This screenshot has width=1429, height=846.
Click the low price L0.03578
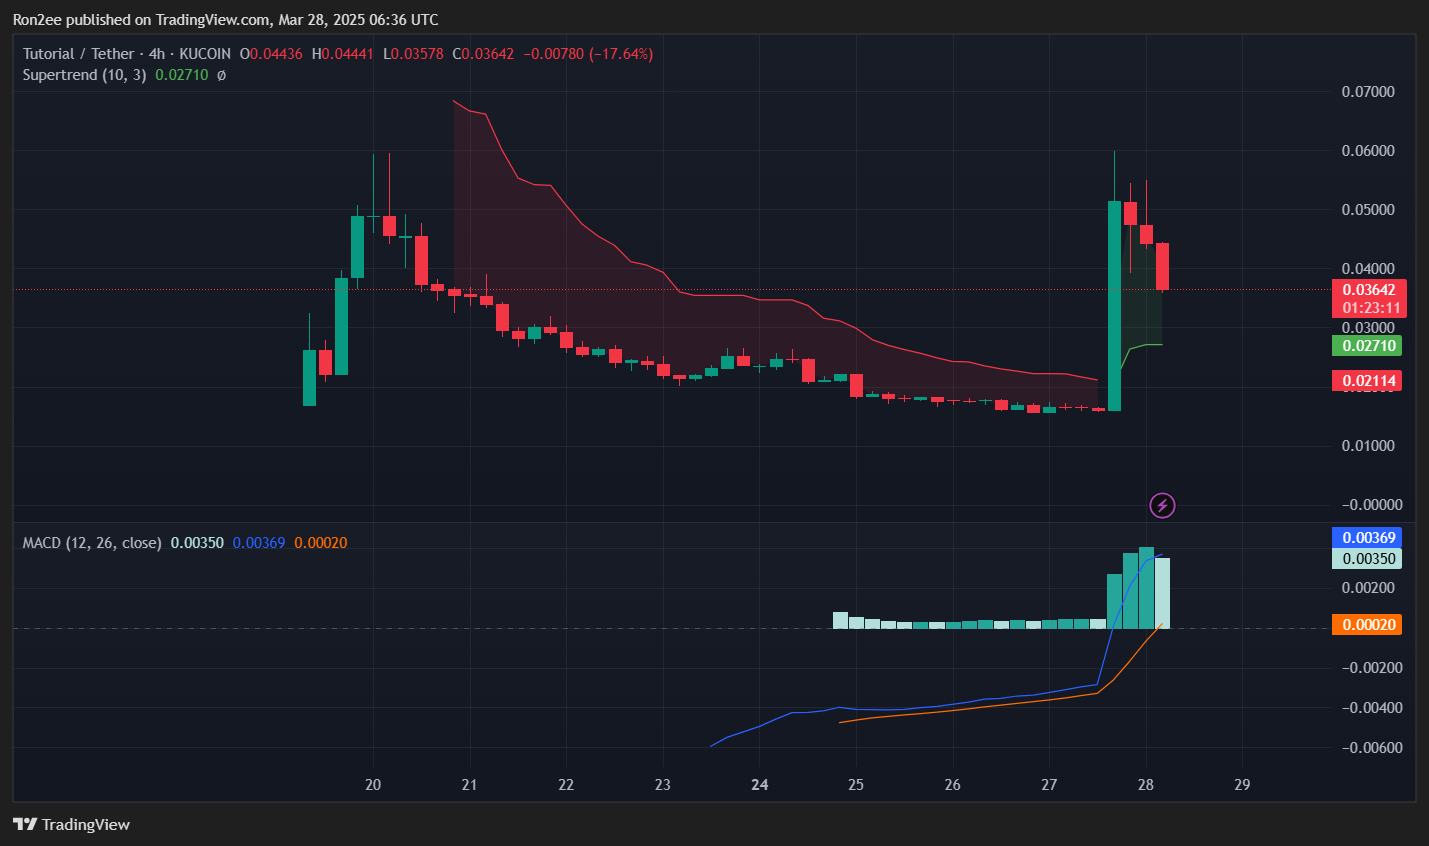pyautogui.click(x=413, y=54)
